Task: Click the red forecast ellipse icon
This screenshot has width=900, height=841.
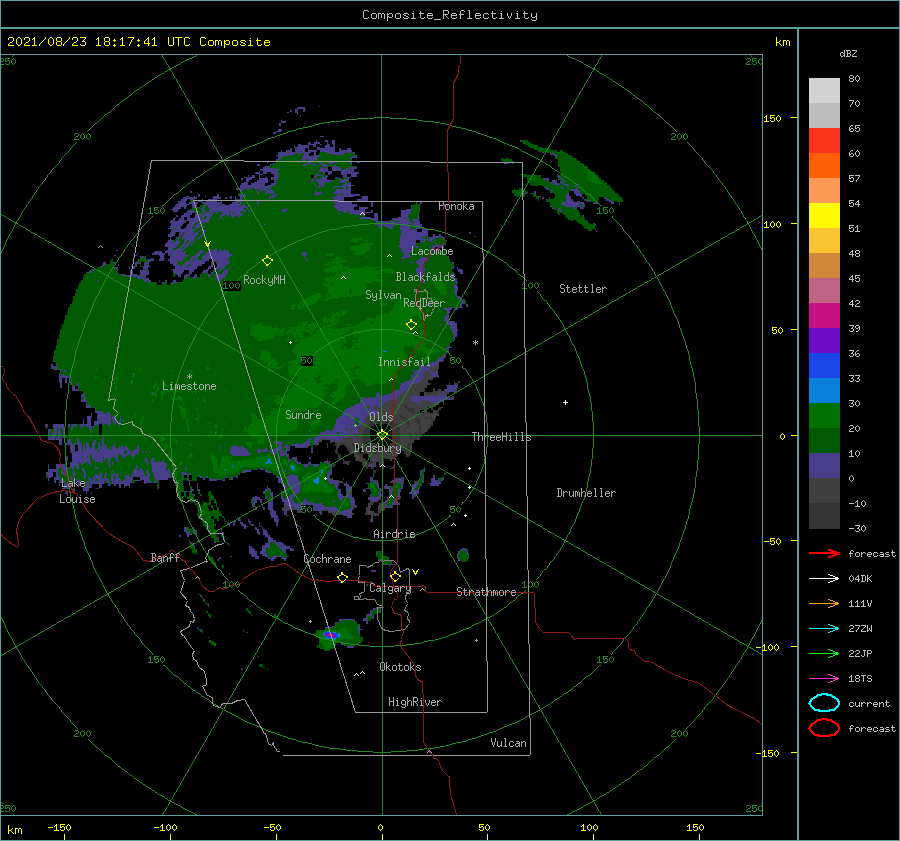Action: coord(824,728)
